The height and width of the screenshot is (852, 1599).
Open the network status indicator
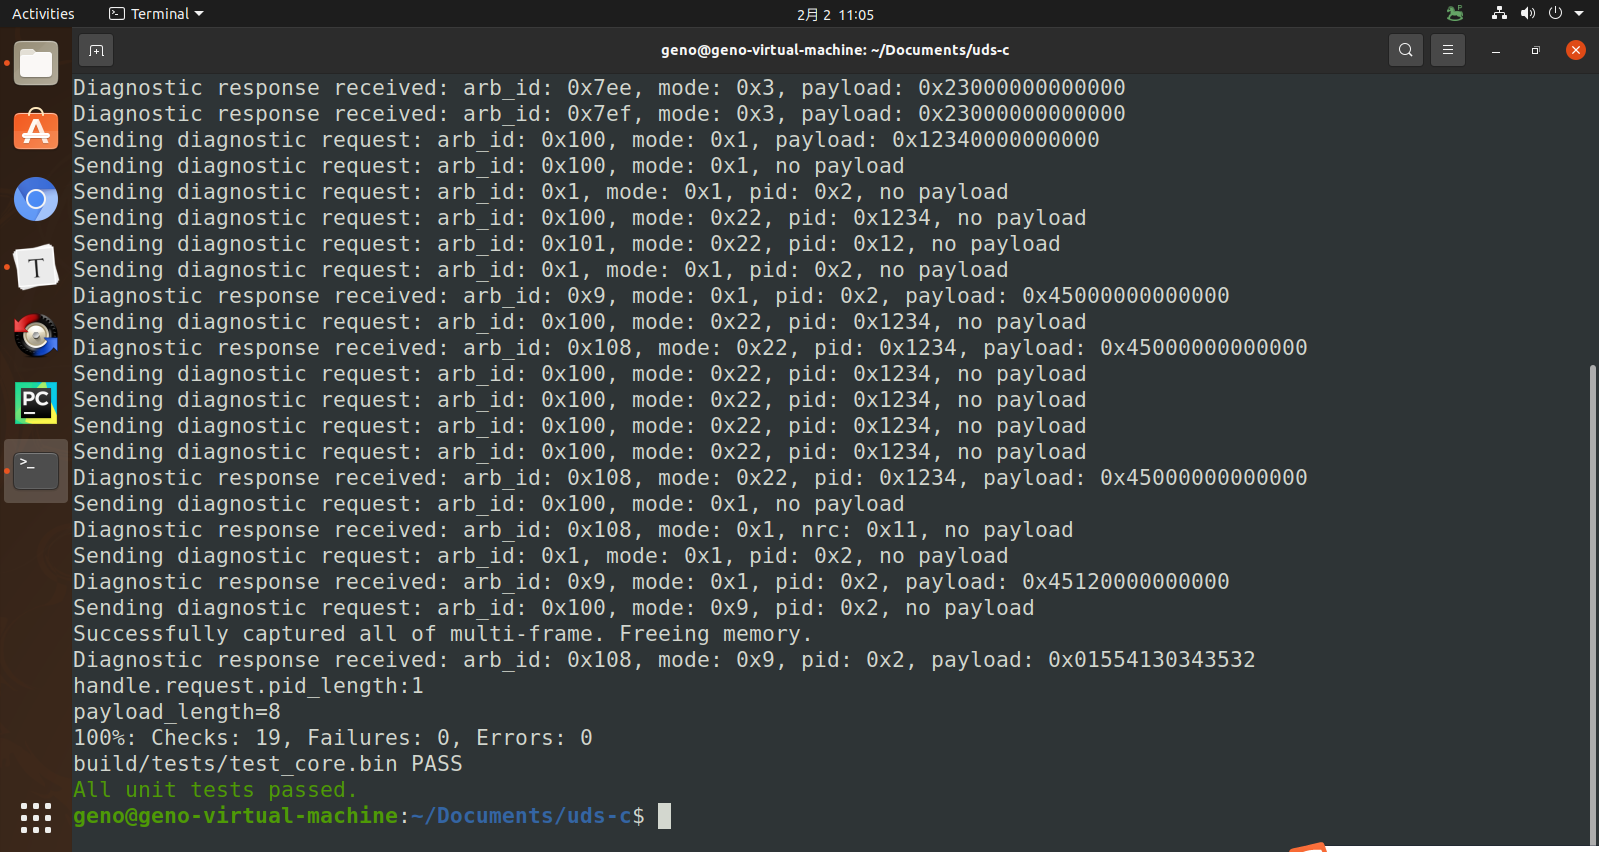(1499, 13)
